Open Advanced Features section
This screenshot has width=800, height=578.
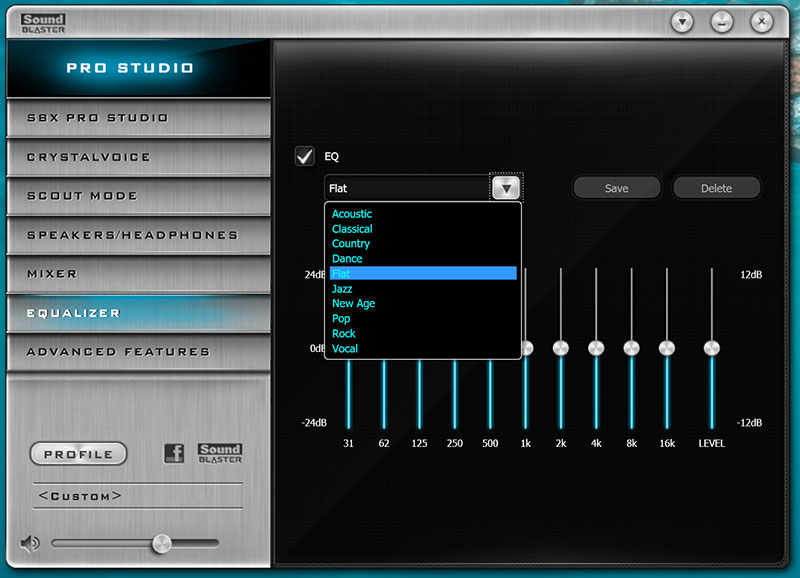pyautogui.click(x=138, y=352)
